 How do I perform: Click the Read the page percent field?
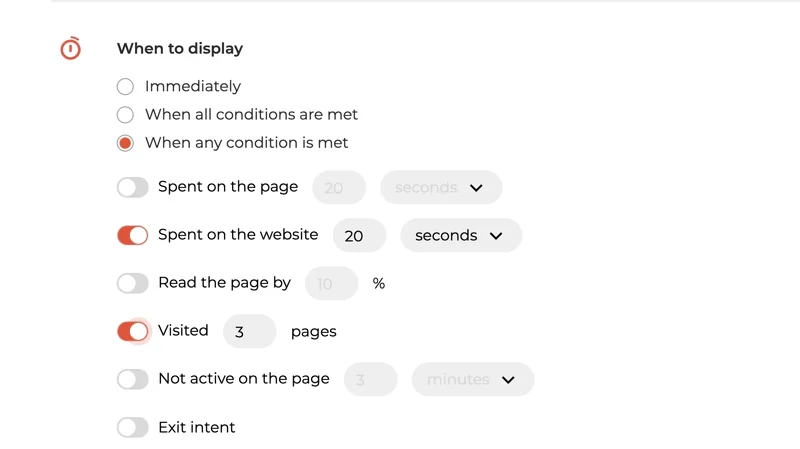[331, 283]
